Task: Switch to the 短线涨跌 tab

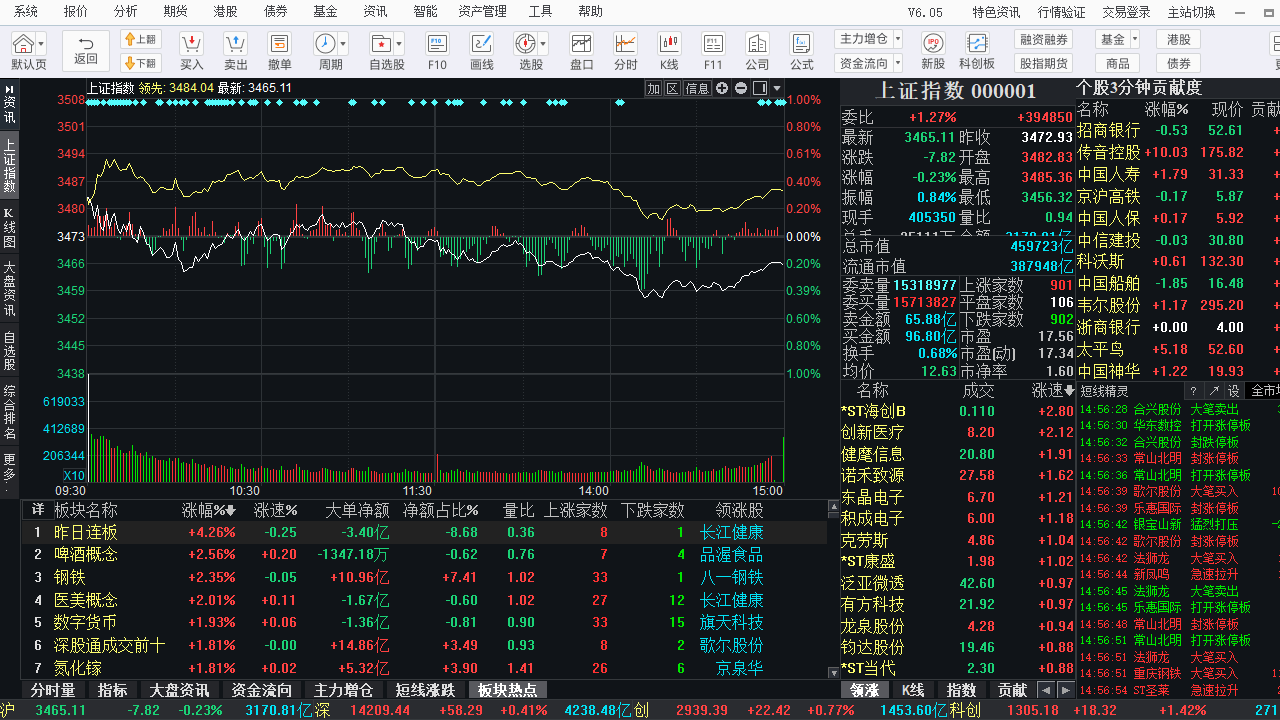Action: point(425,690)
